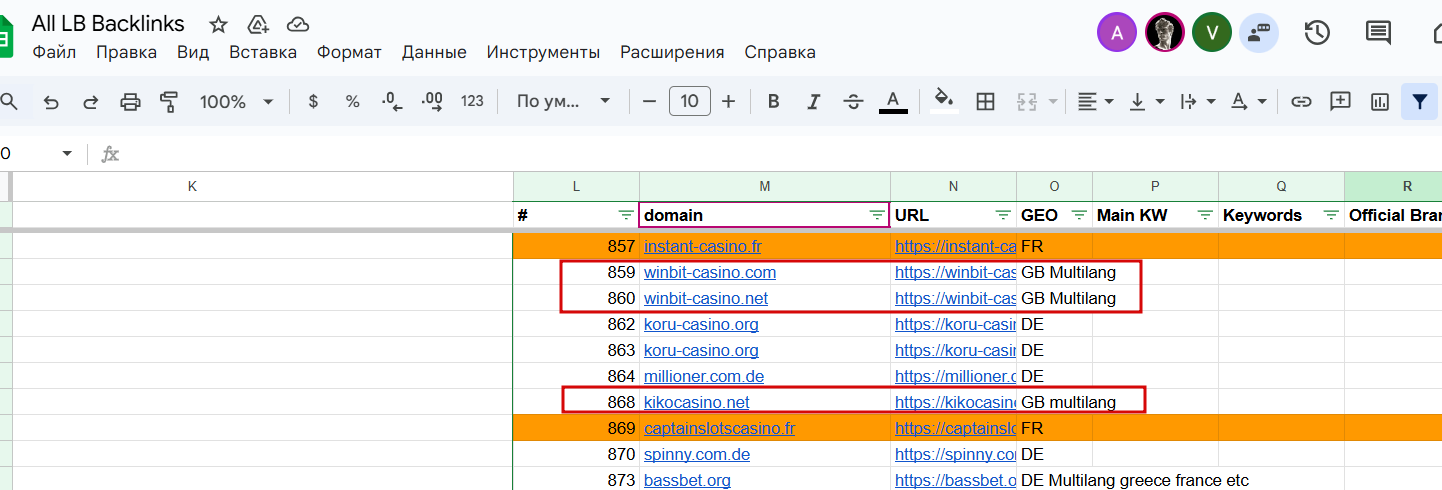Open the Вставка menu
1442x490 pixels.
[263, 52]
